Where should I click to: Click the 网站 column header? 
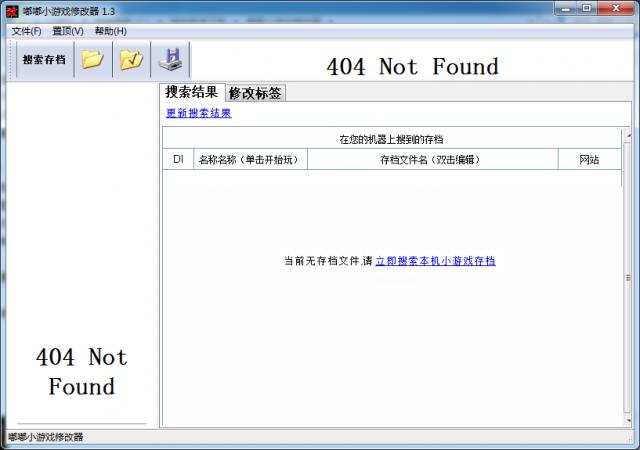(589, 159)
